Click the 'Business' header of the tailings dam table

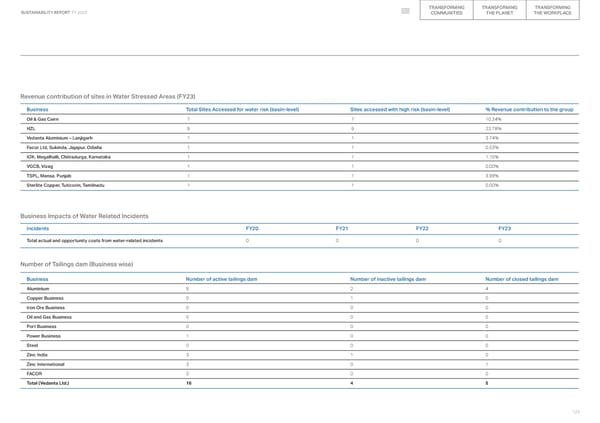point(37,279)
